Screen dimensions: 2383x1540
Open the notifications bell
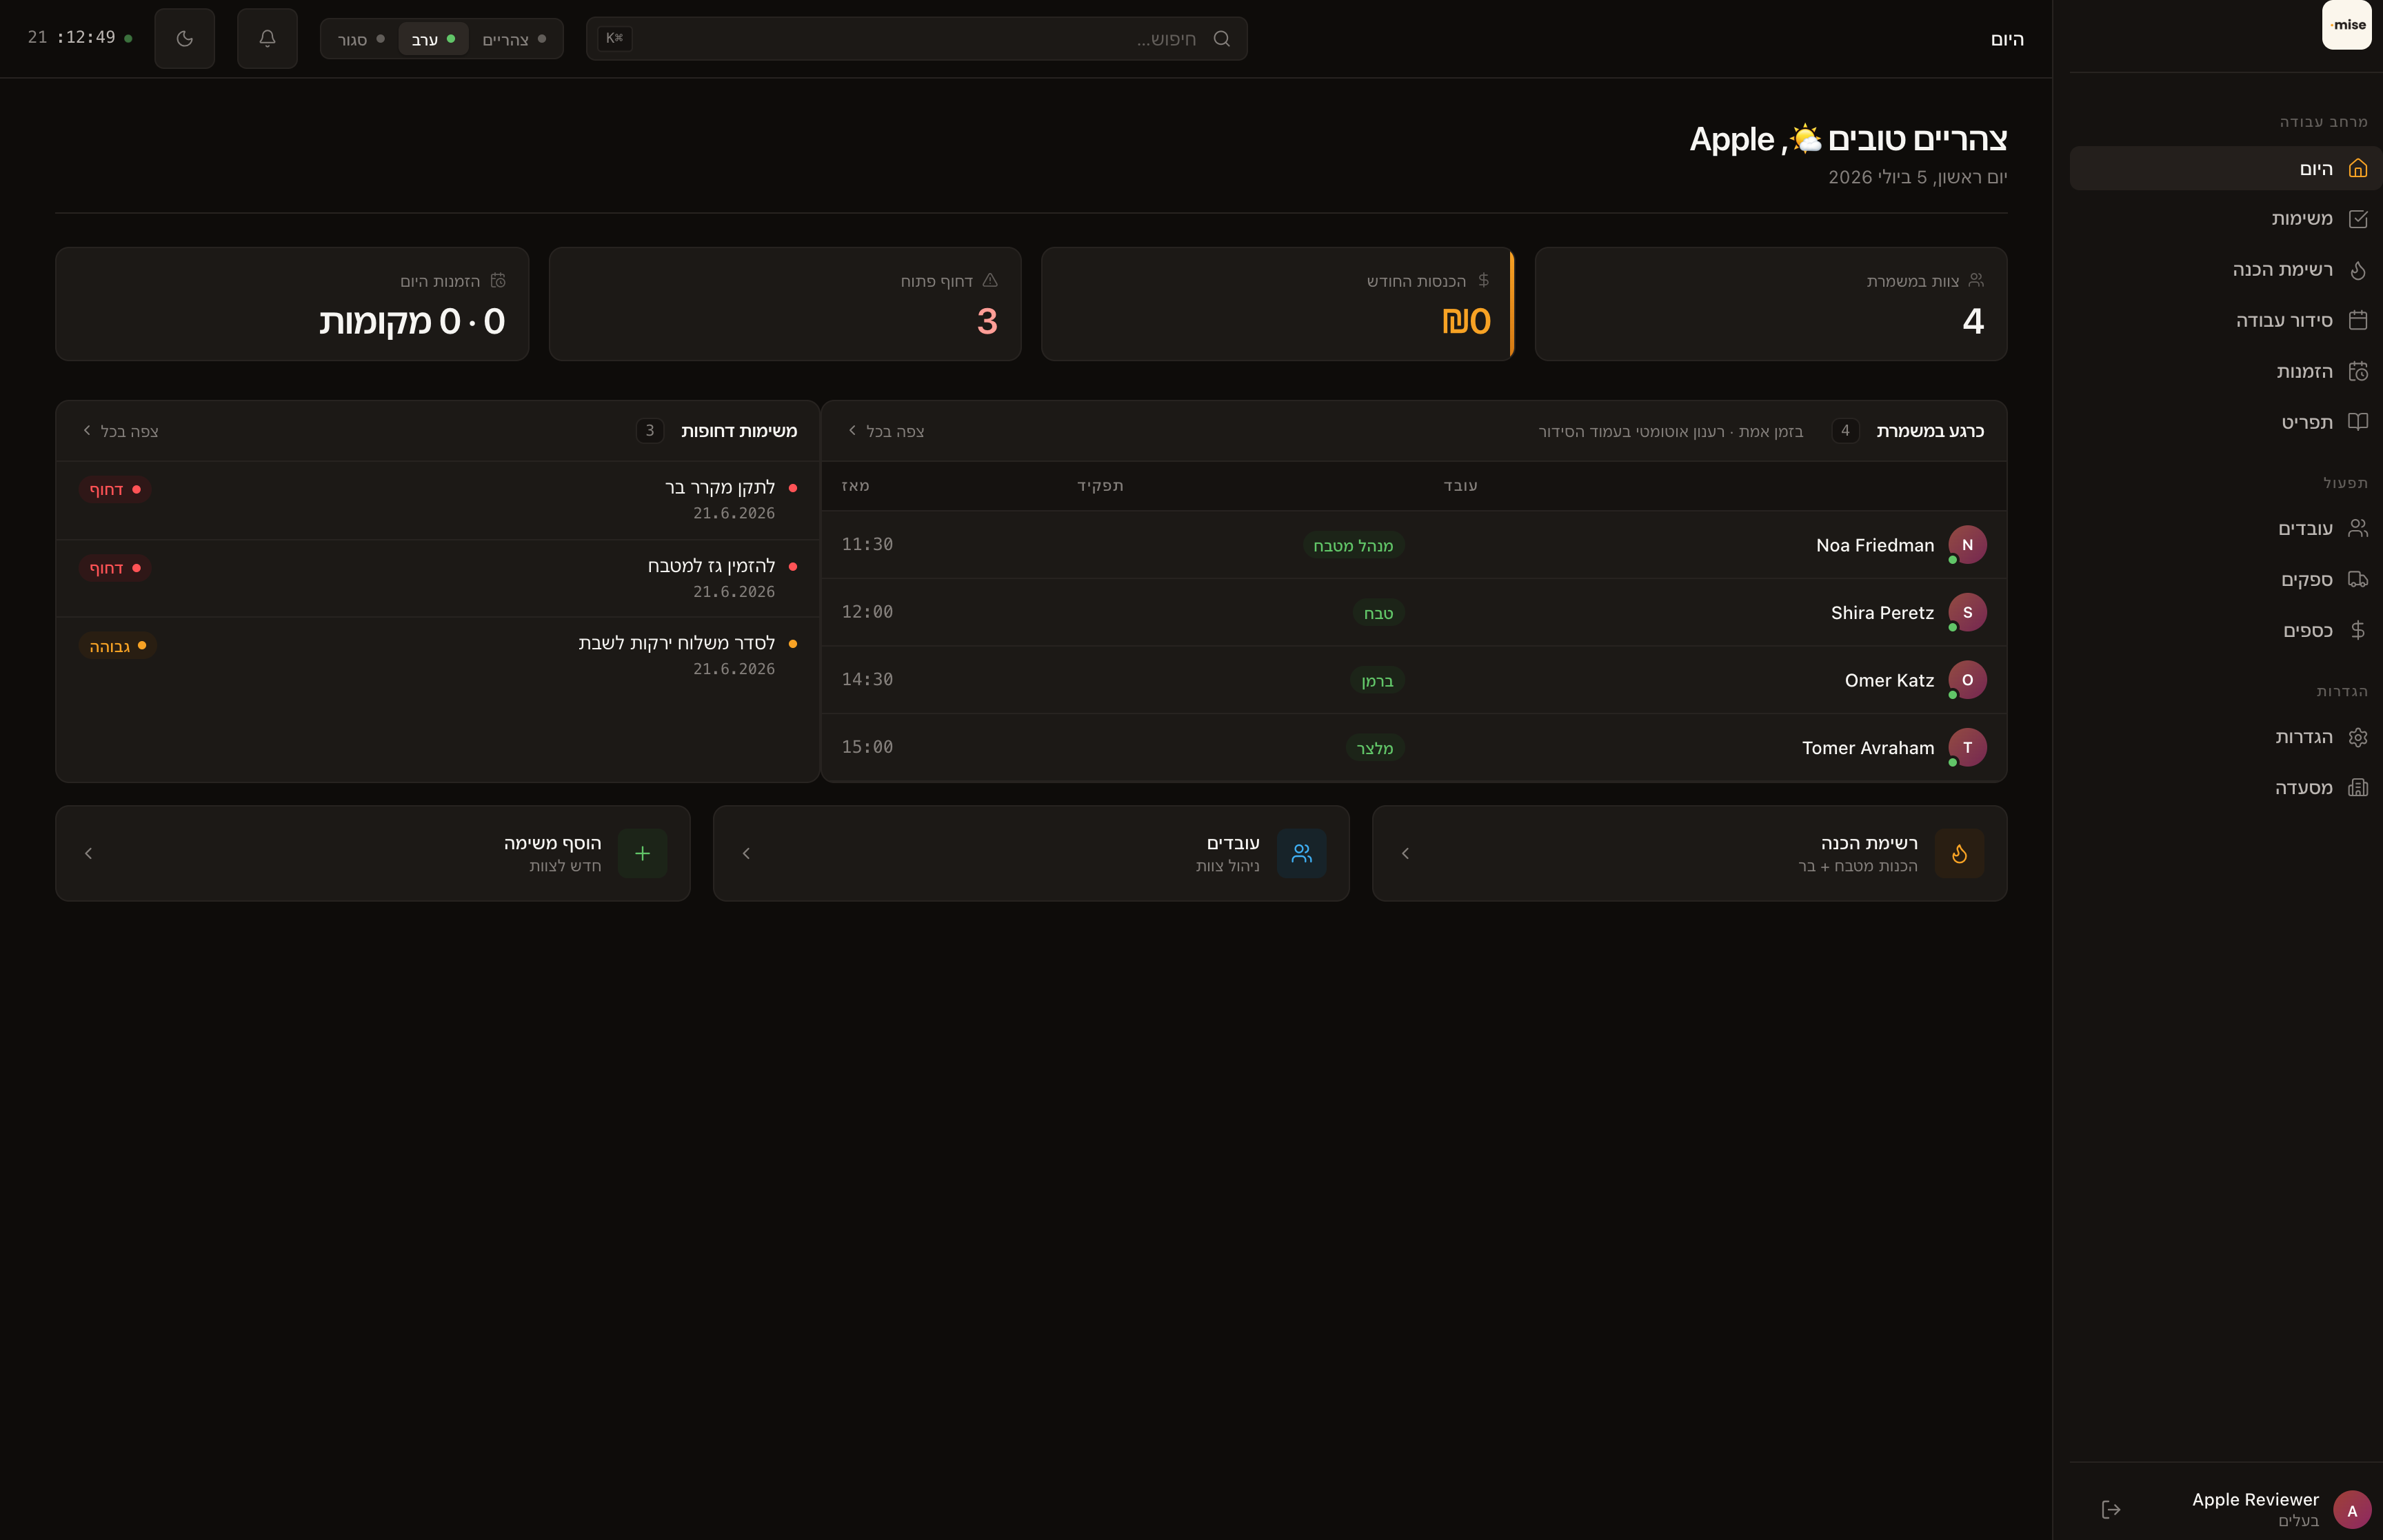pos(267,38)
